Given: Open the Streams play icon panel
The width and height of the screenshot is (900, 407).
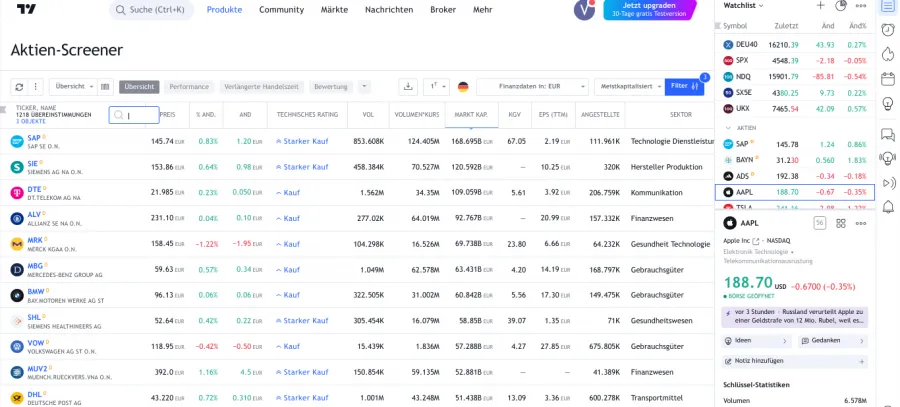Looking at the screenshot, I should 888,183.
